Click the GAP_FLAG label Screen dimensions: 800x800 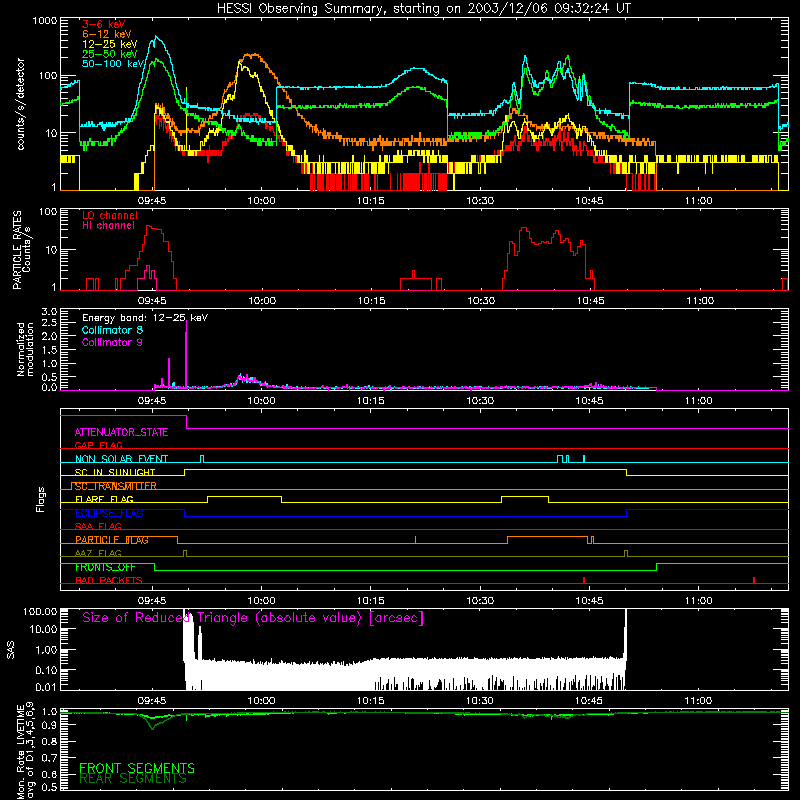(98, 445)
